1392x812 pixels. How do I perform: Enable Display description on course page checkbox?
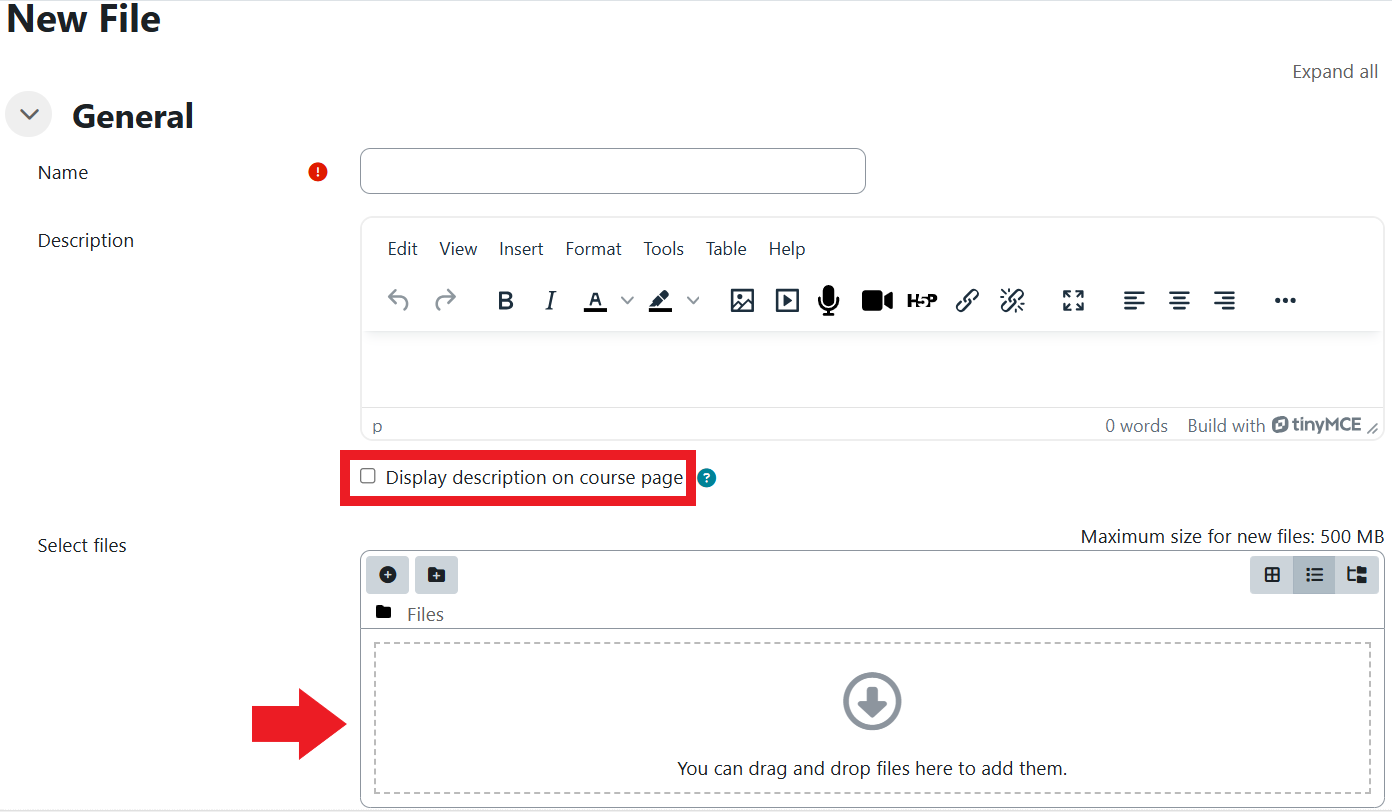tap(368, 477)
